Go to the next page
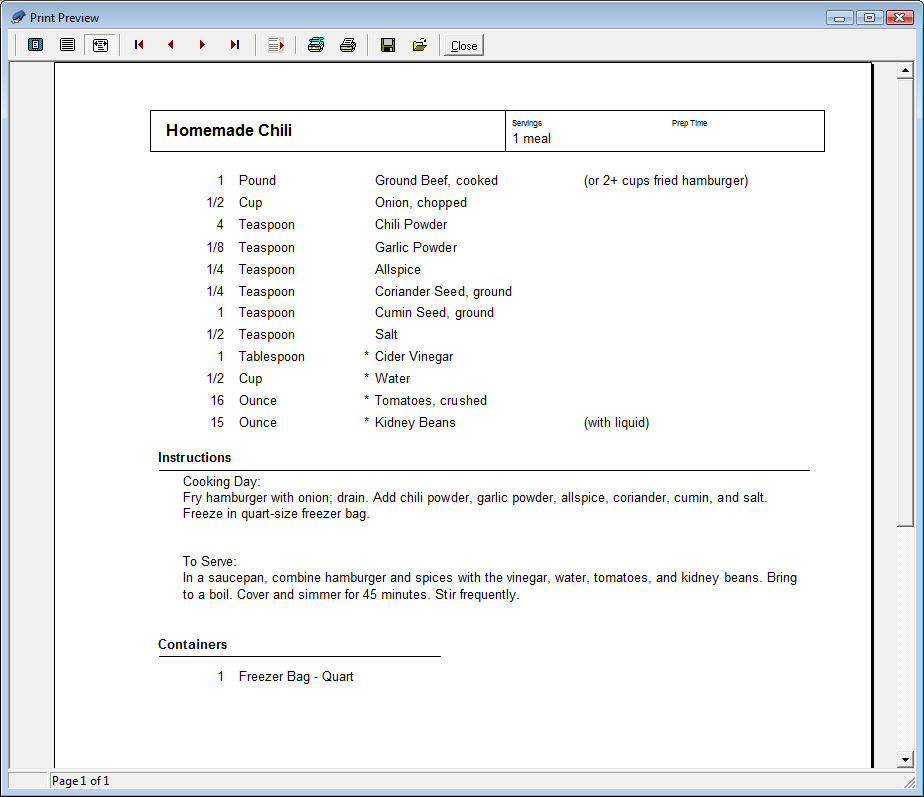 click(203, 45)
